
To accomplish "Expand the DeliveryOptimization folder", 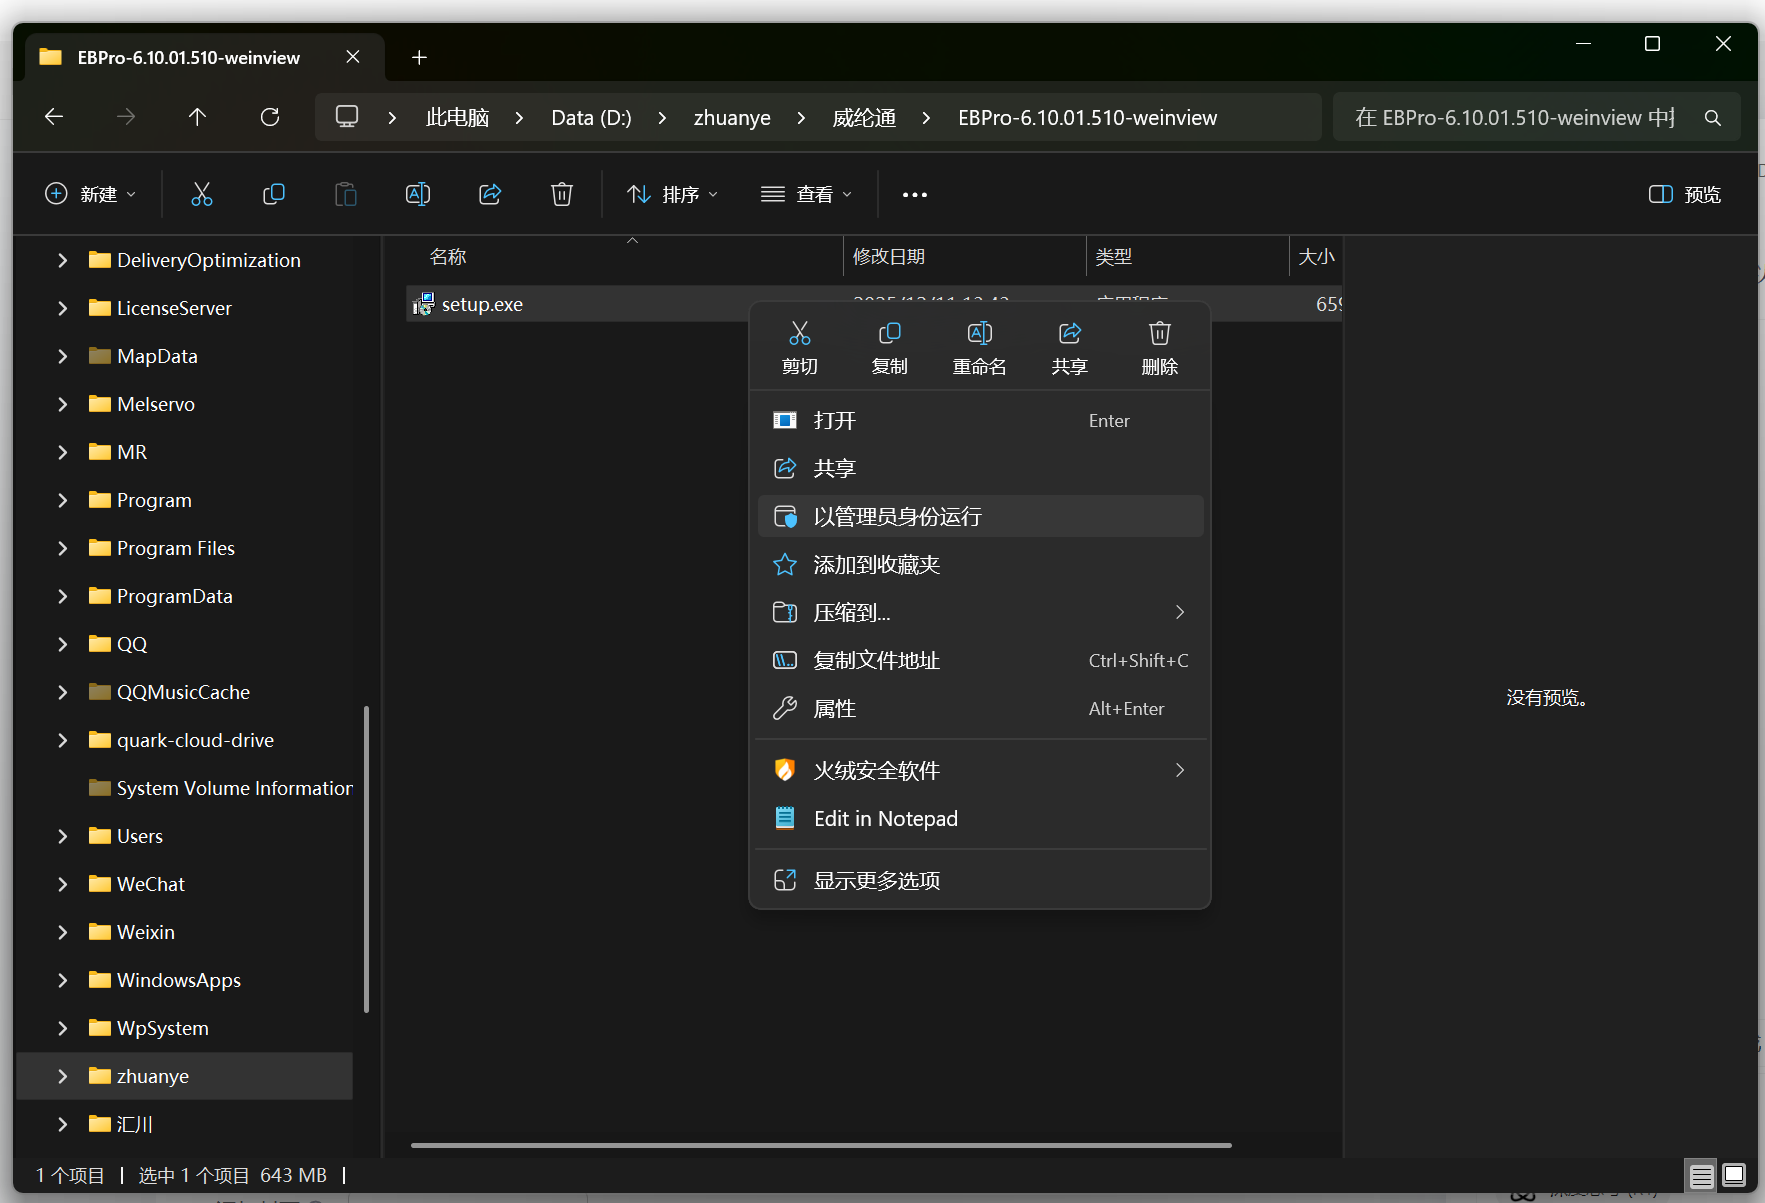I will click(x=63, y=260).
